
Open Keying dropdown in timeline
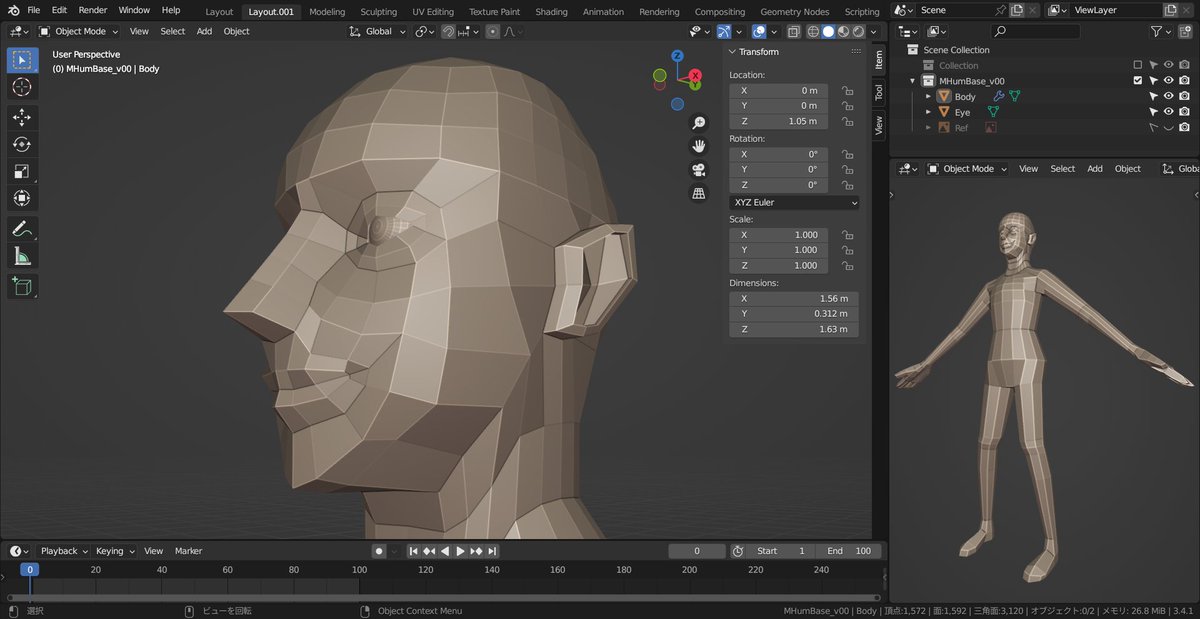pyautogui.click(x=114, y=551)
